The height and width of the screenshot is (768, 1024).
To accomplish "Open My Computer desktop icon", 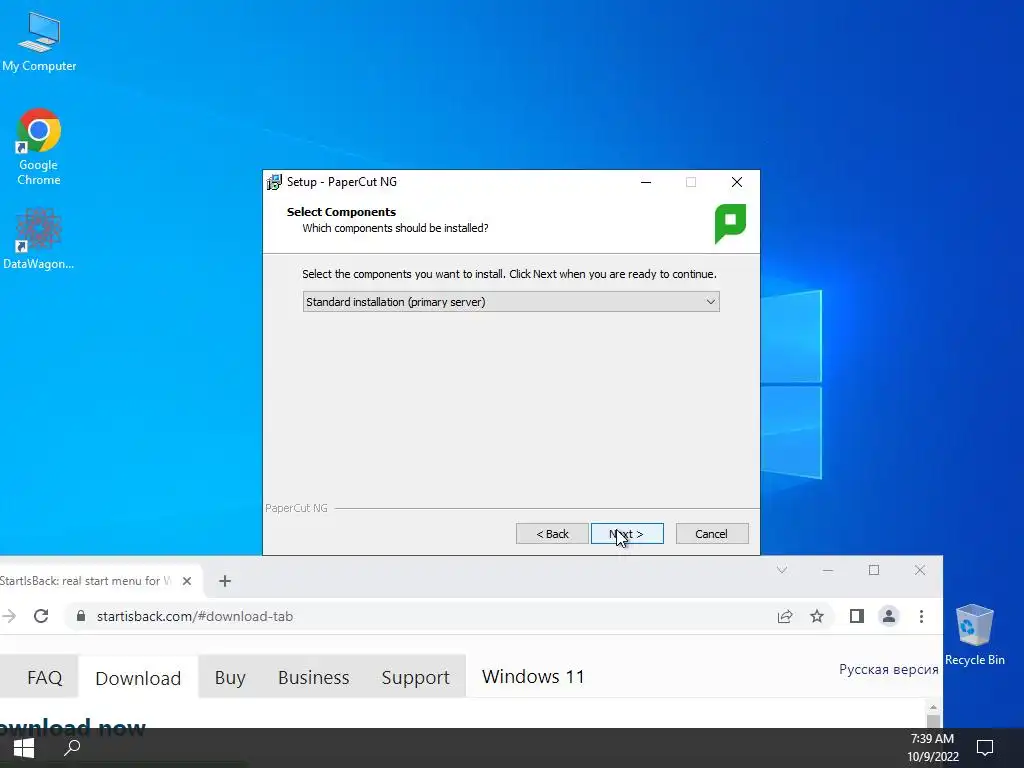I will 39,42.
